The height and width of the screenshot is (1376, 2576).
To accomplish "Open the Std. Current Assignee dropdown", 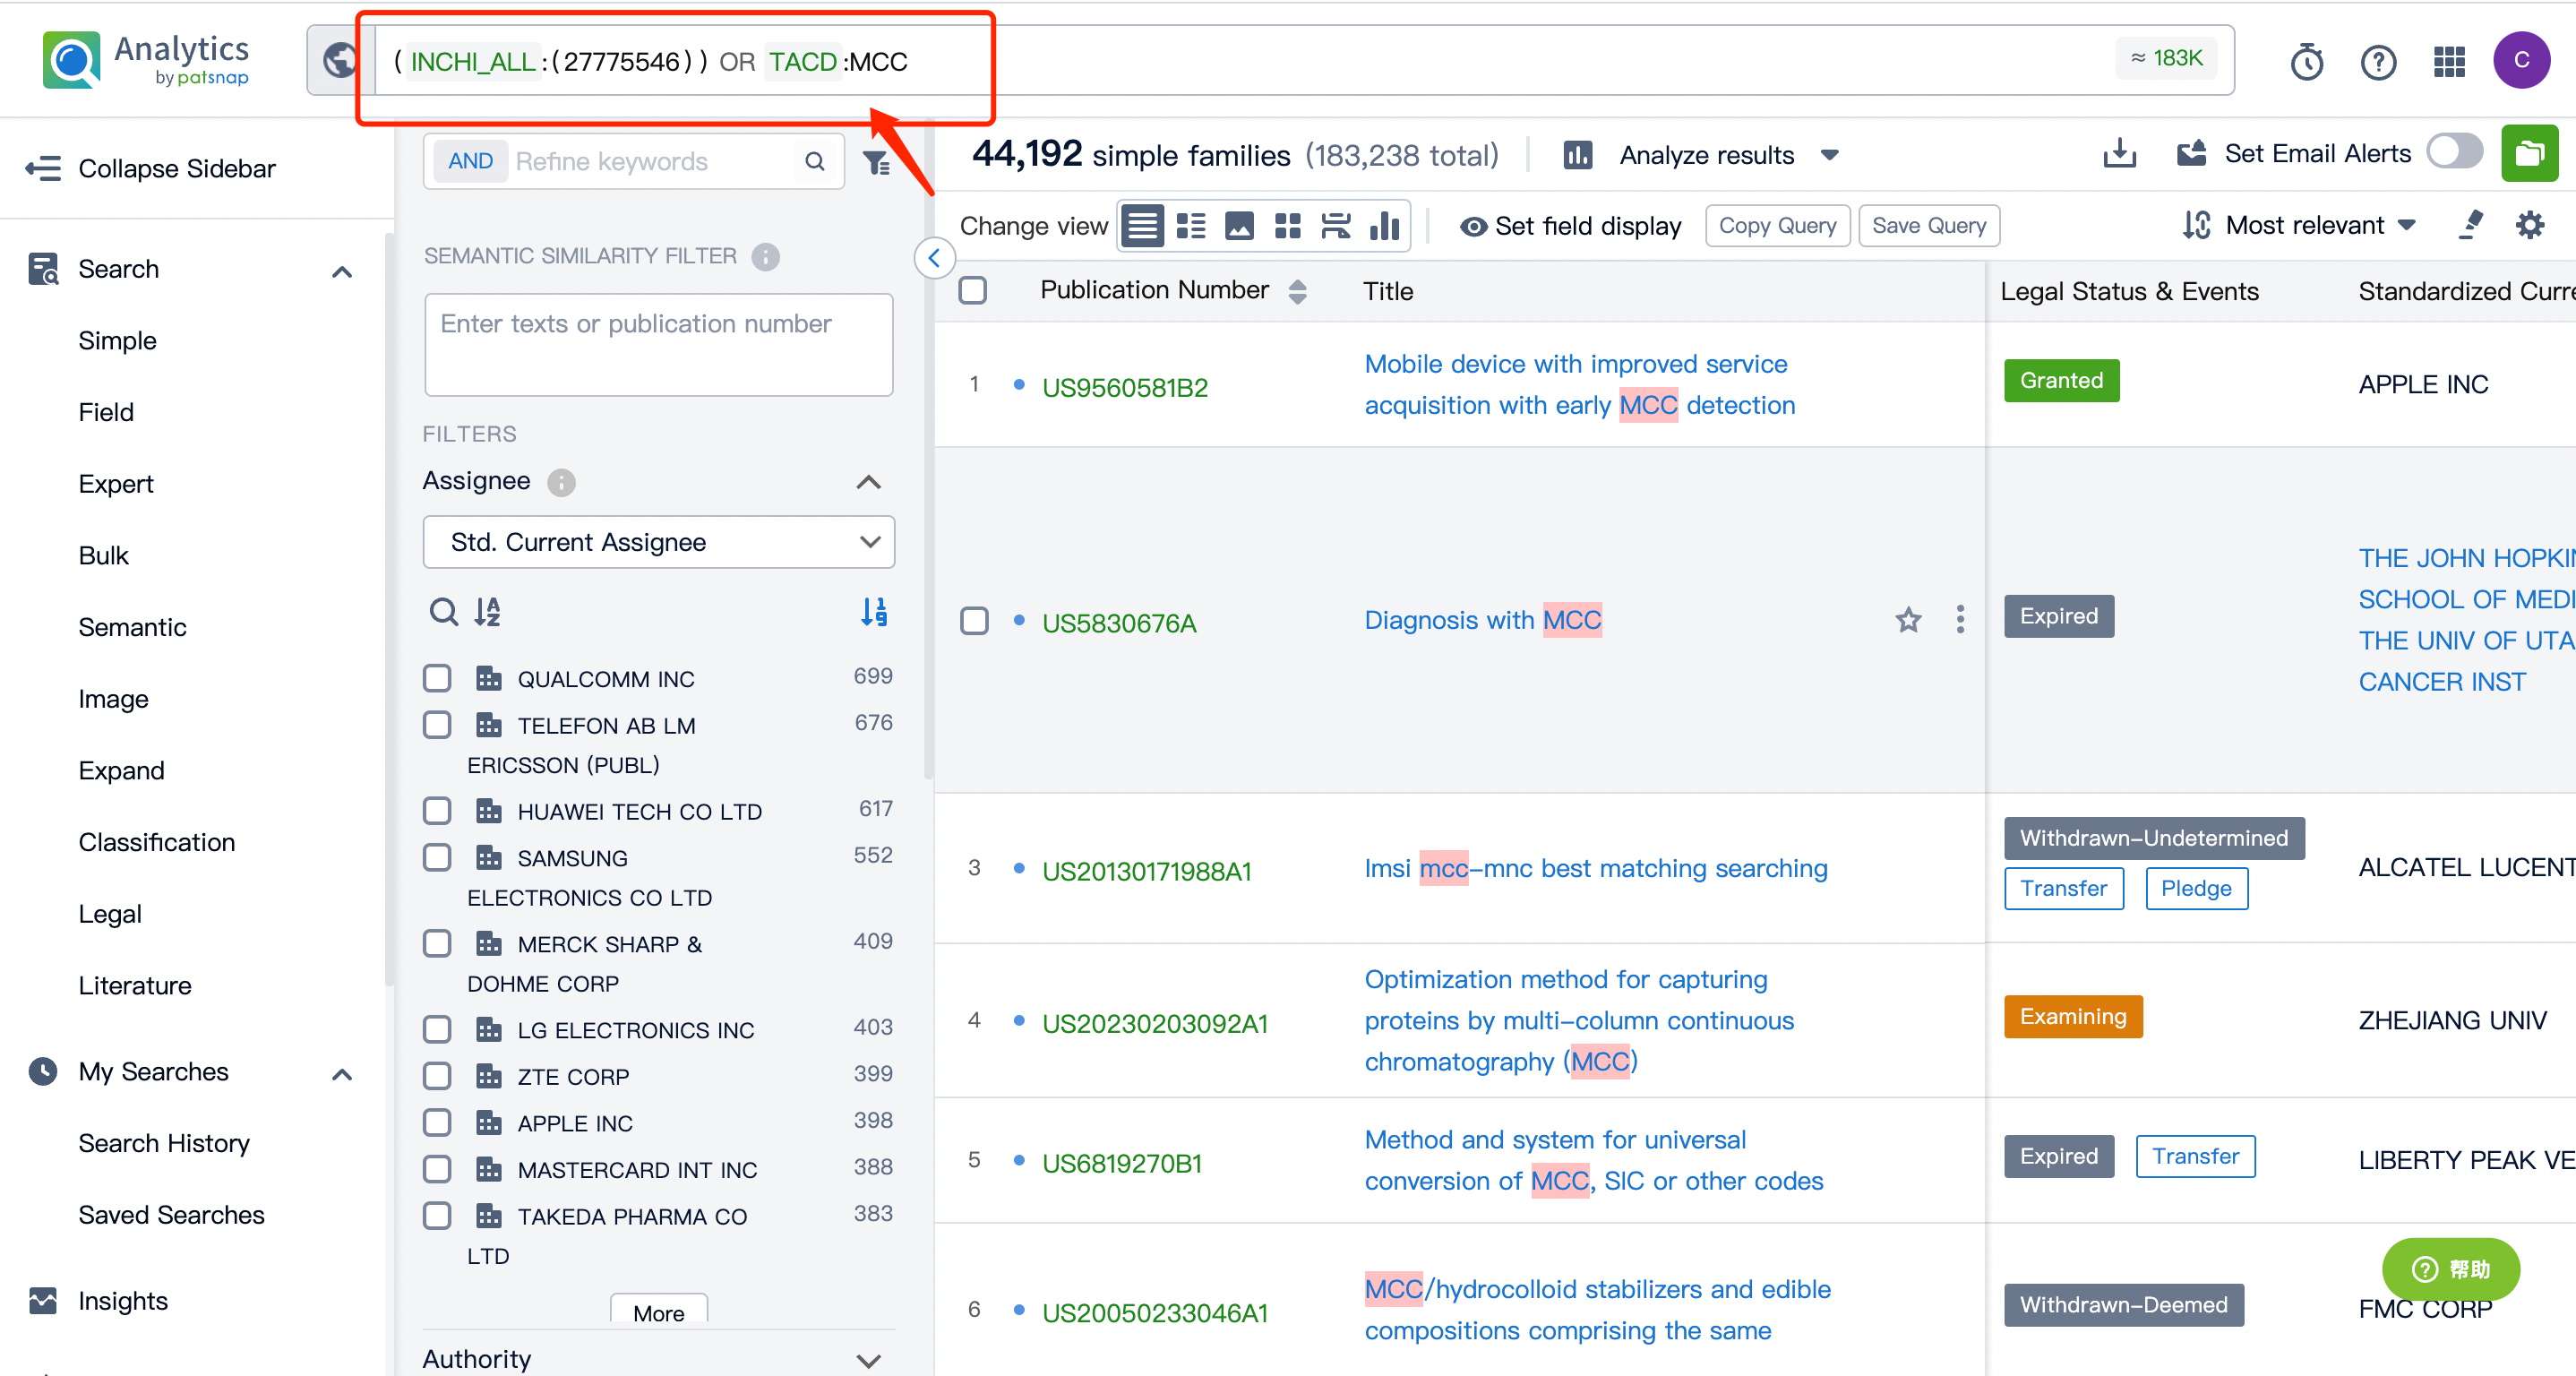I will pyautogui.click(x=657, y=543).
